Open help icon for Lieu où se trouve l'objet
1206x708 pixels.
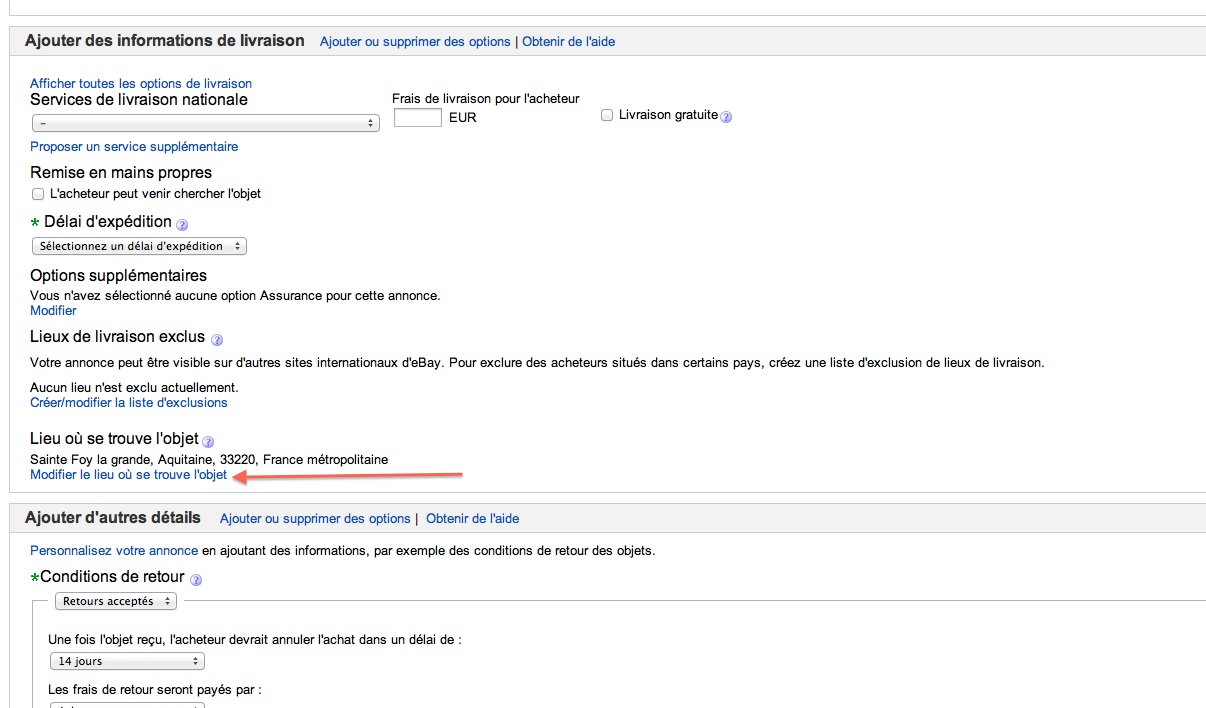pyautogui.click(x=208, y=442)
